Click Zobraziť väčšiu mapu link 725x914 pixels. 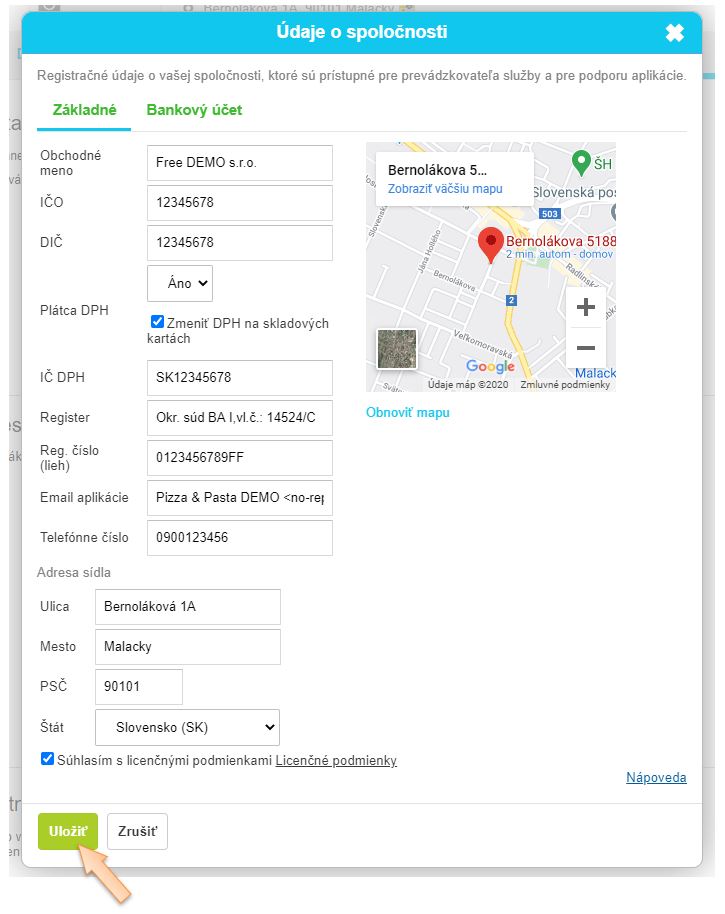click(x=445, y=188)
